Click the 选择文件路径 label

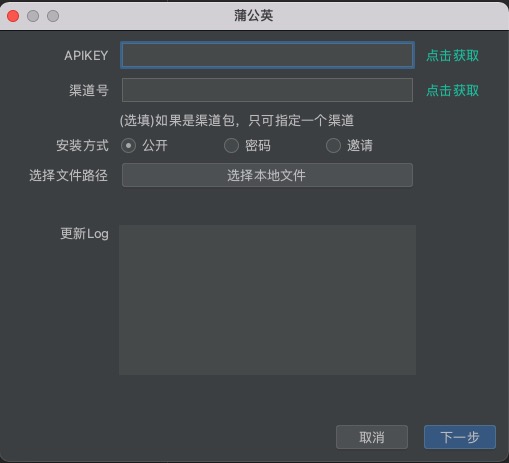[x=69, y=175]
